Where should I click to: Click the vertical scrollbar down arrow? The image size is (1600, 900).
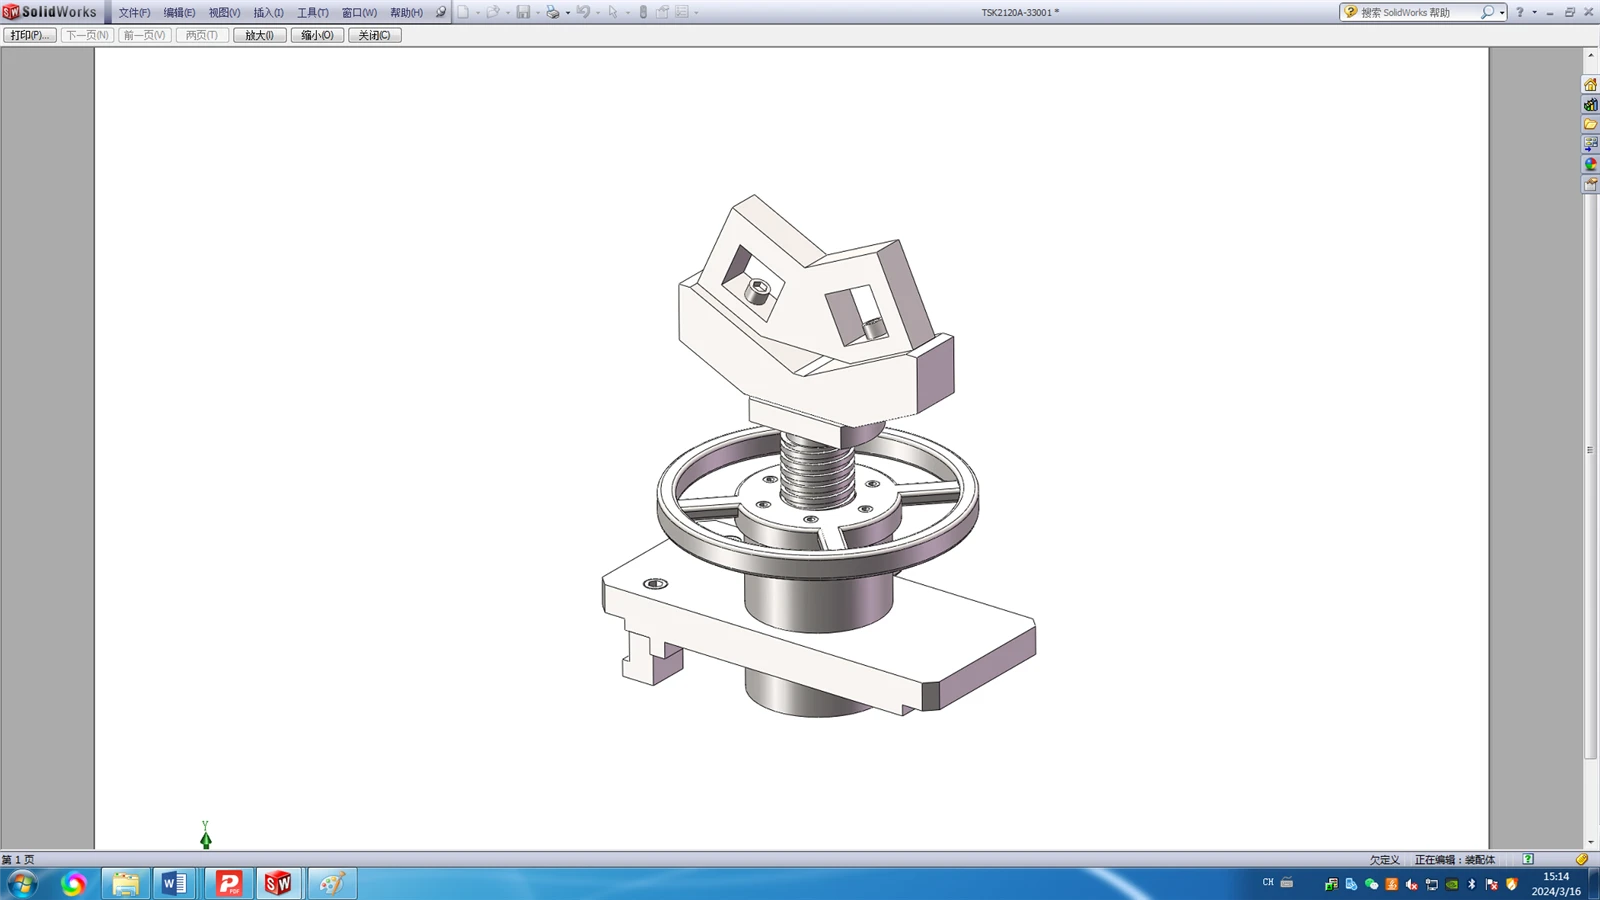coord(1590,842)
